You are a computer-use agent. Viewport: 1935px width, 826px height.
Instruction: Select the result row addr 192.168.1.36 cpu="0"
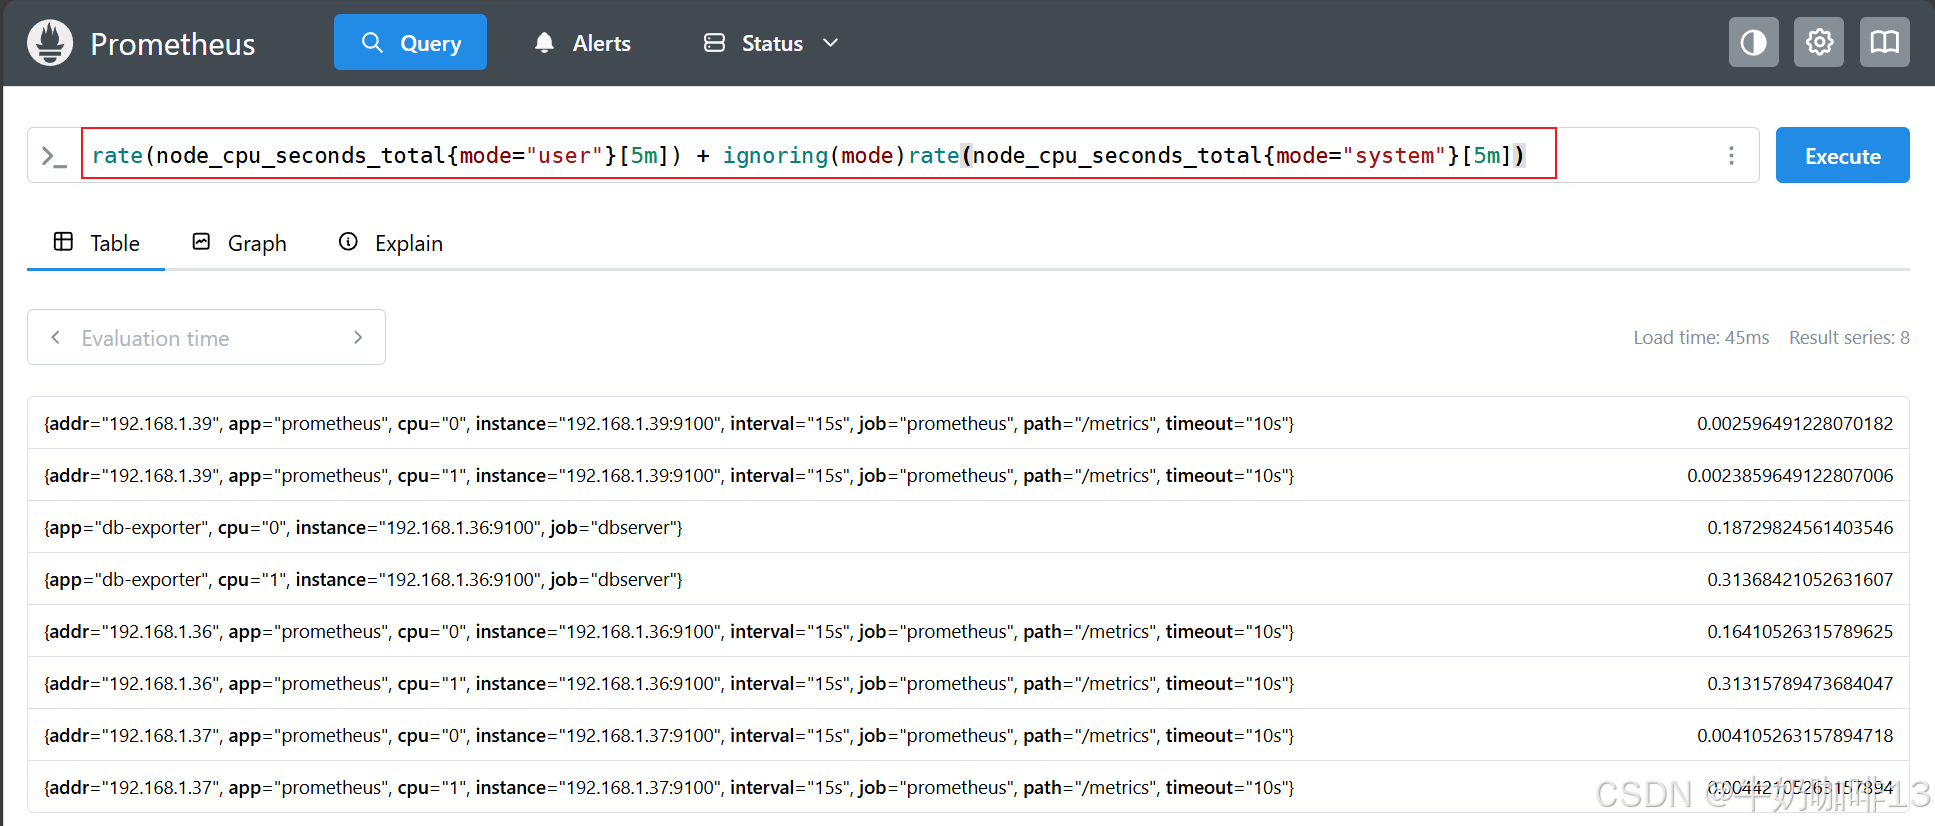tap(968, 631)
